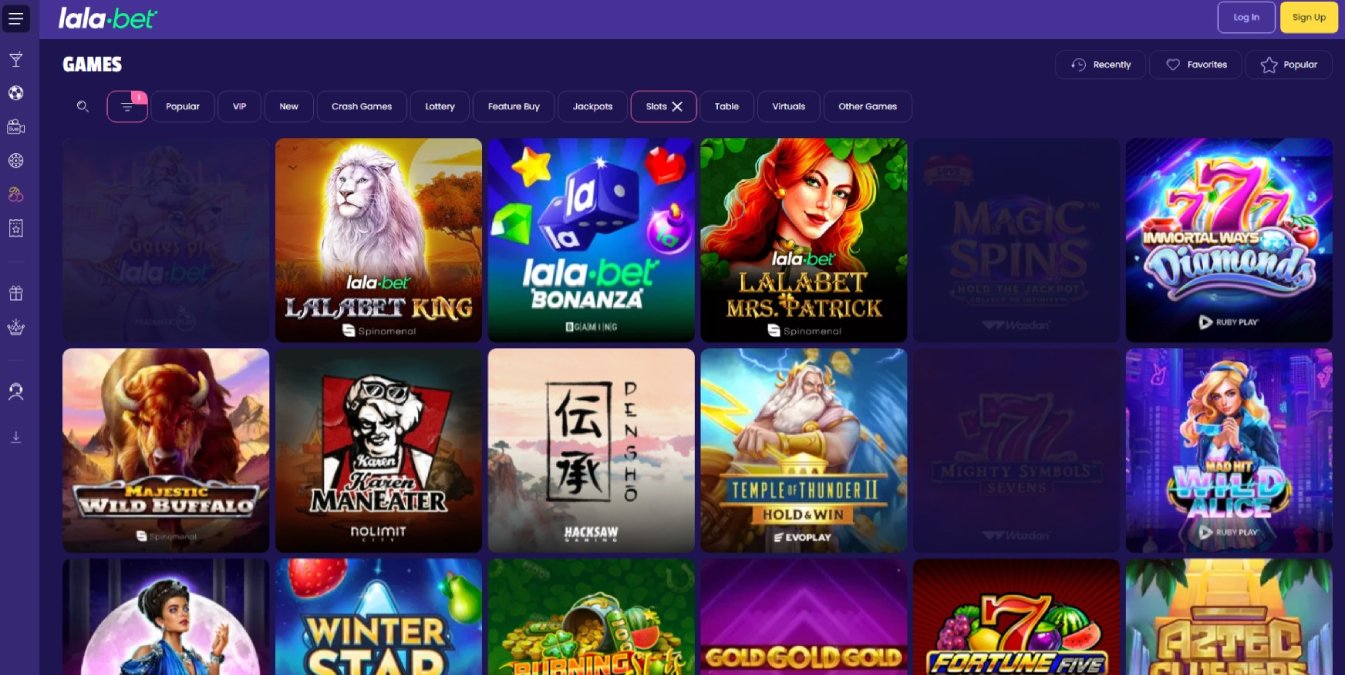1345x675 pixels.
Task: Click the yellow Sign Up button
Action: point(1309,17)
